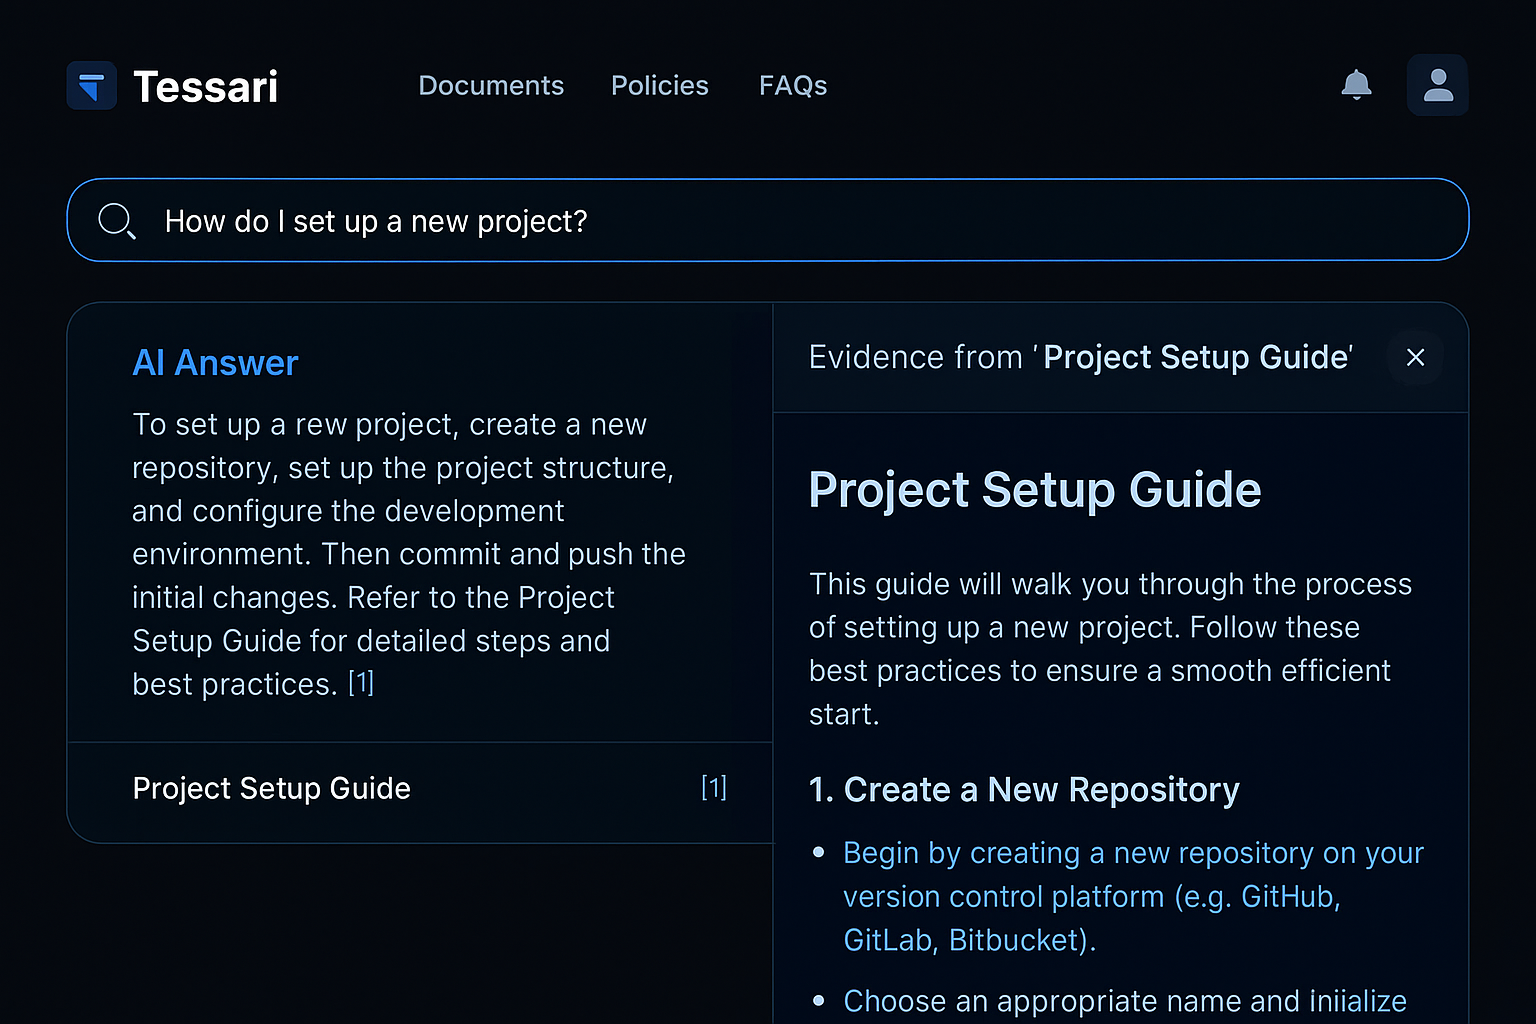Click the large 'Project Setup Guide' document title
The height and width of the screenshot is (1024, 1536).
pos(1035,490)
